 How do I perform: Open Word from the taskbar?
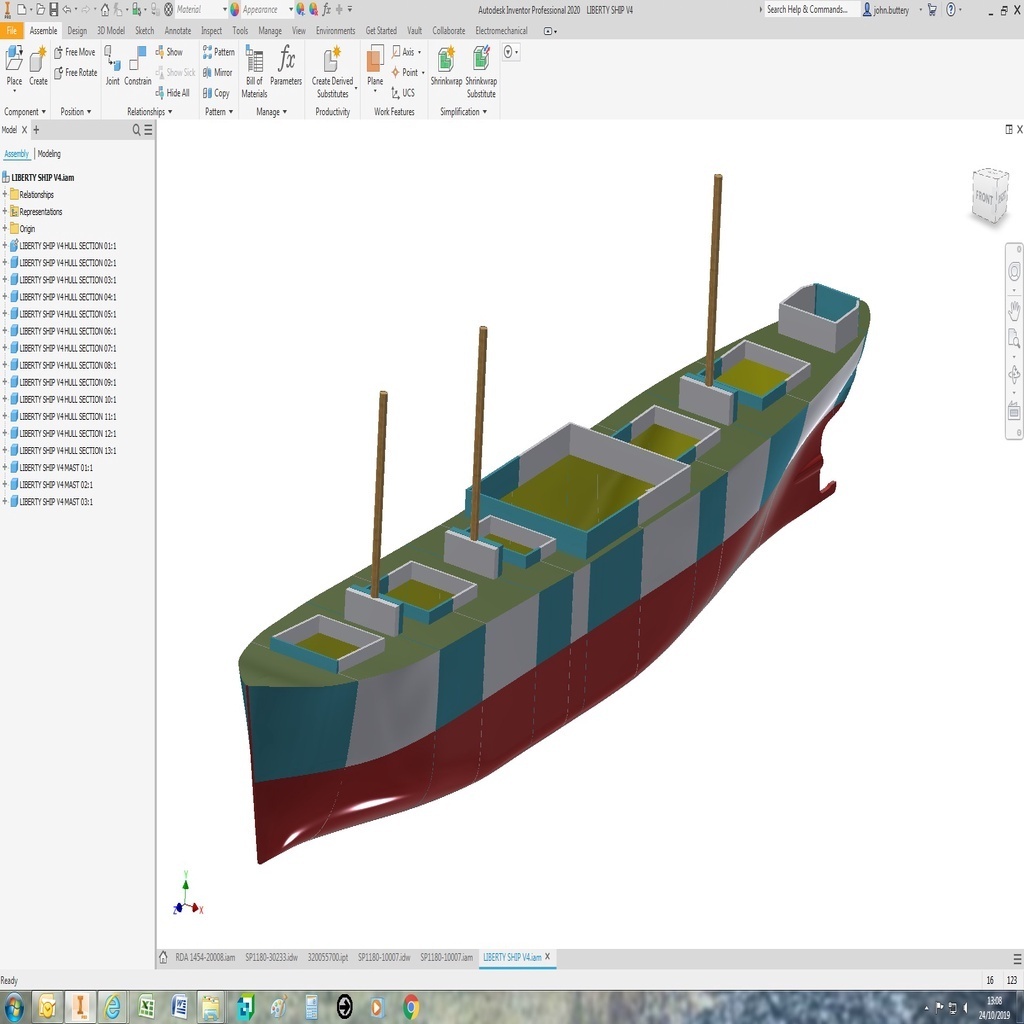[179, 1007]
